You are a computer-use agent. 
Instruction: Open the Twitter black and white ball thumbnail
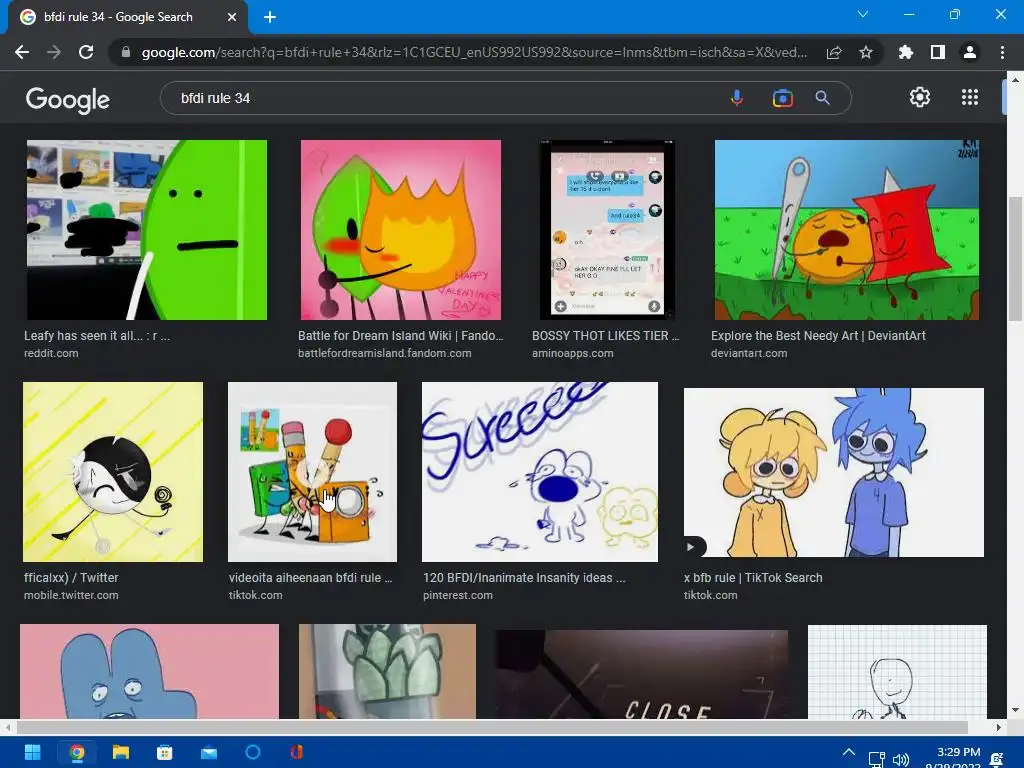pos(113,472)
